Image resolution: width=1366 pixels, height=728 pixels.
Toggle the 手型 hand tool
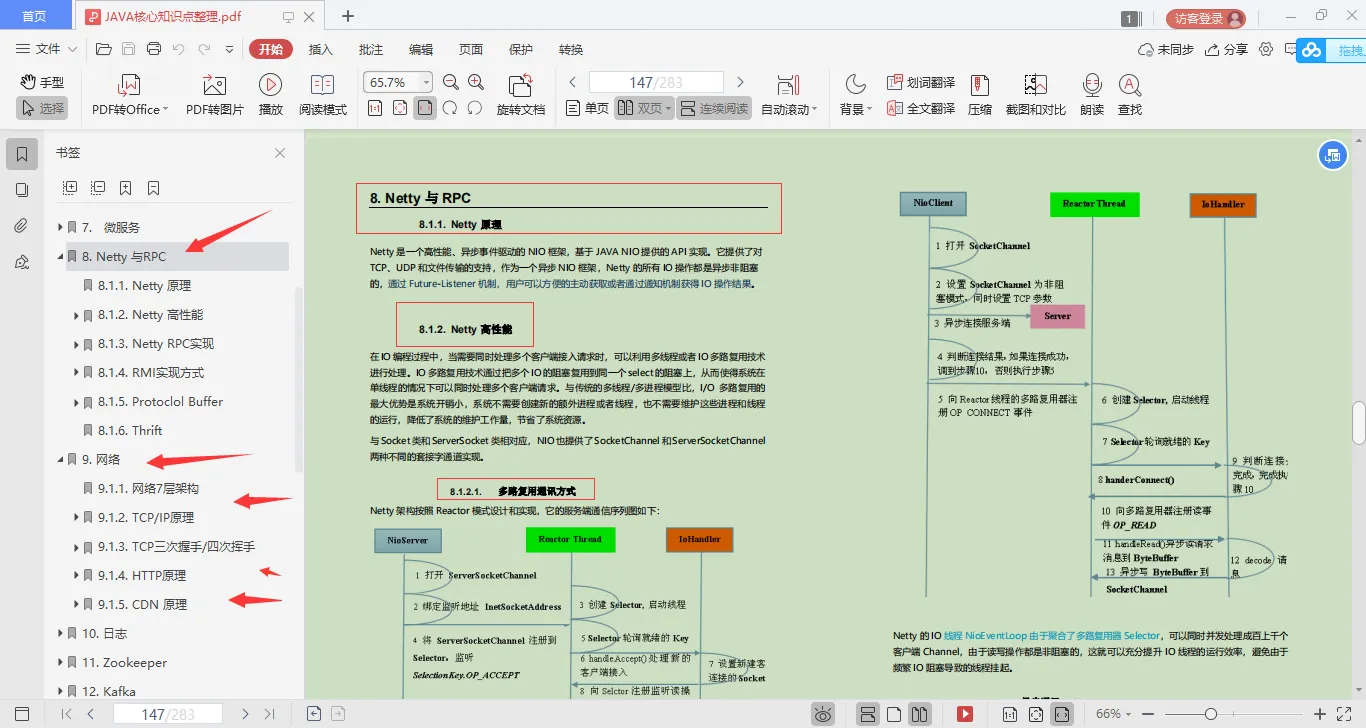[42, 82]
